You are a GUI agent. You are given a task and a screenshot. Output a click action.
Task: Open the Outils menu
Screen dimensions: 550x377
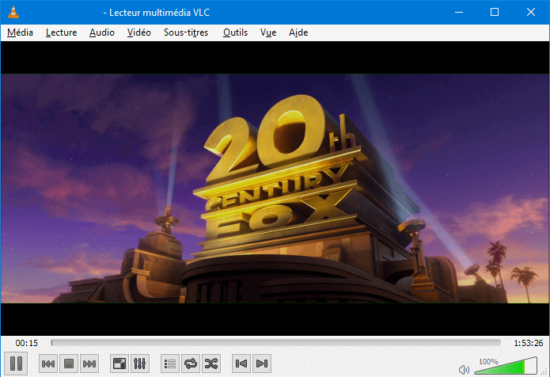point(235,33)
